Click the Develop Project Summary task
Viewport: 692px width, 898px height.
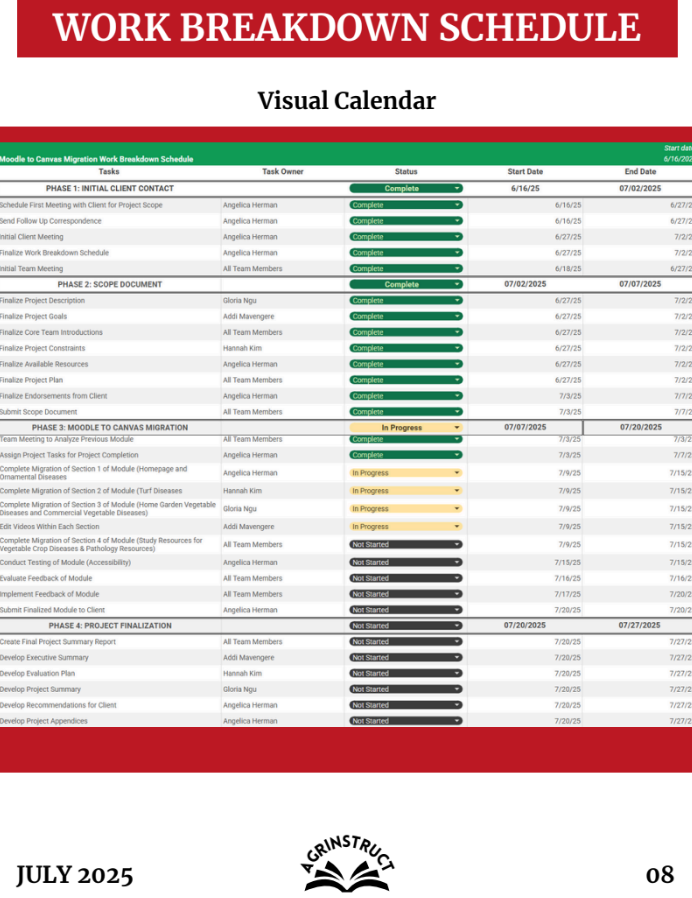point(40,690)
